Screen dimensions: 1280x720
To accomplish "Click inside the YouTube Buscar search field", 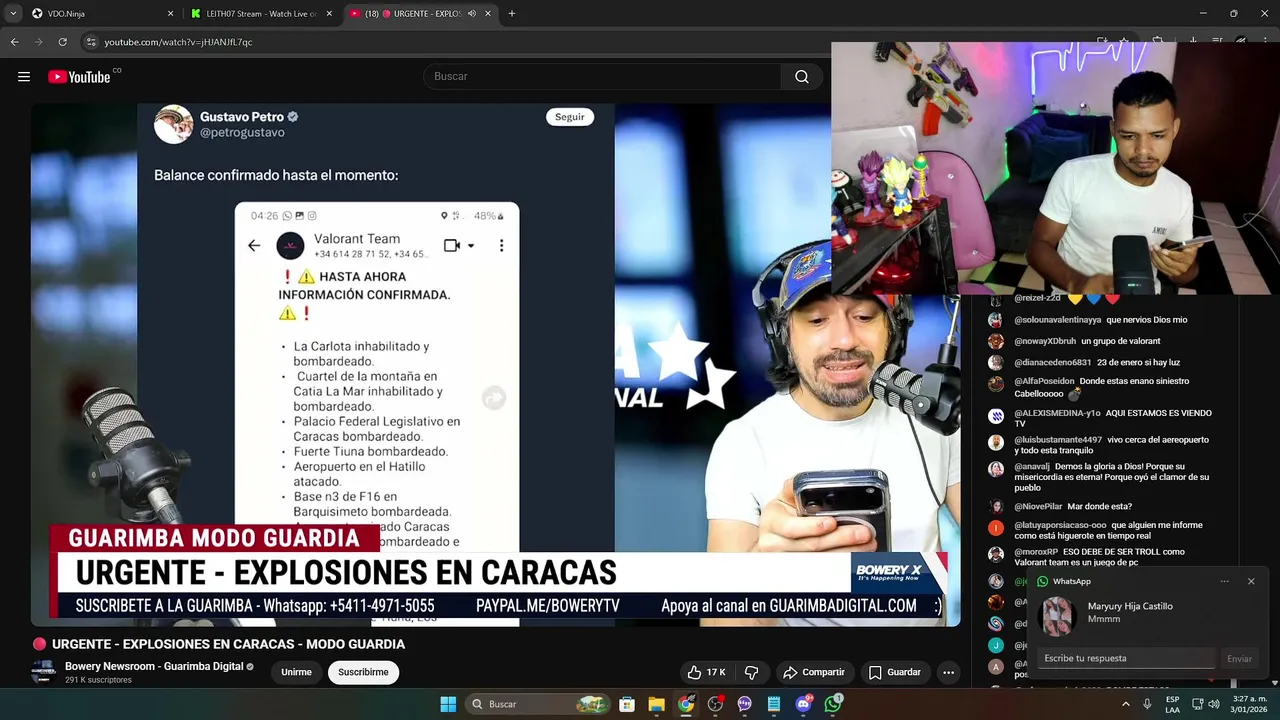I will point(602,77).
